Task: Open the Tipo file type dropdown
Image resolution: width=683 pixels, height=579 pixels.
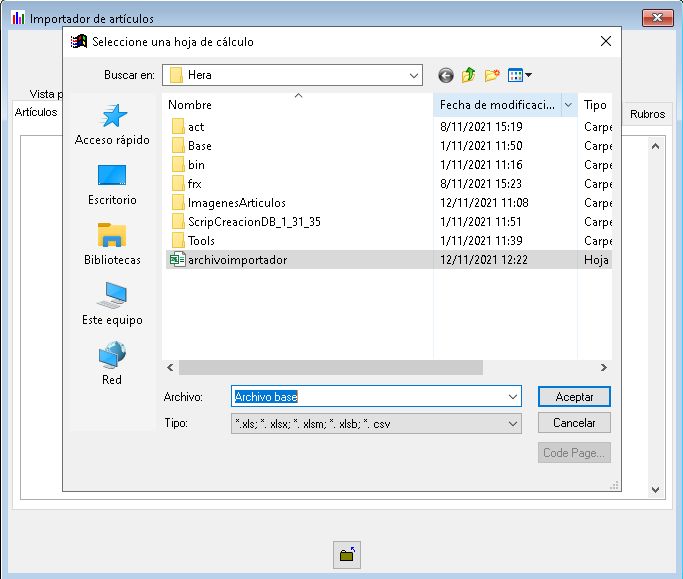Action: 512,424
